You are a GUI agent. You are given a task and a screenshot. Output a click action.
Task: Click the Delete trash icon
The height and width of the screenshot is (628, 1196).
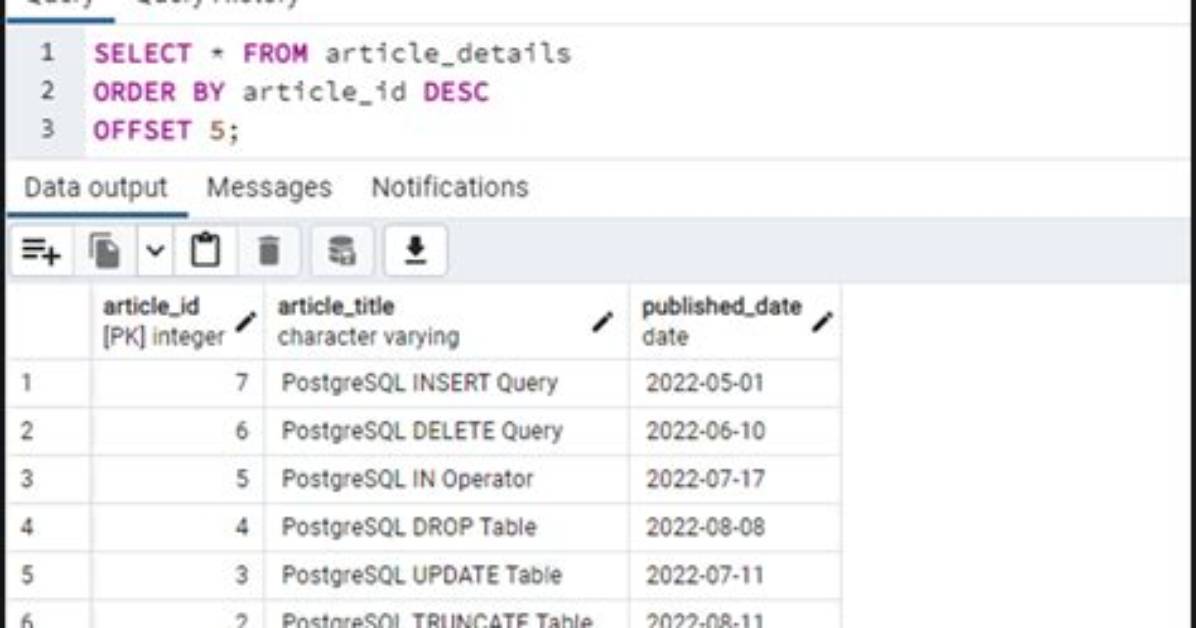pyautogui.click(x=268, y=250)
